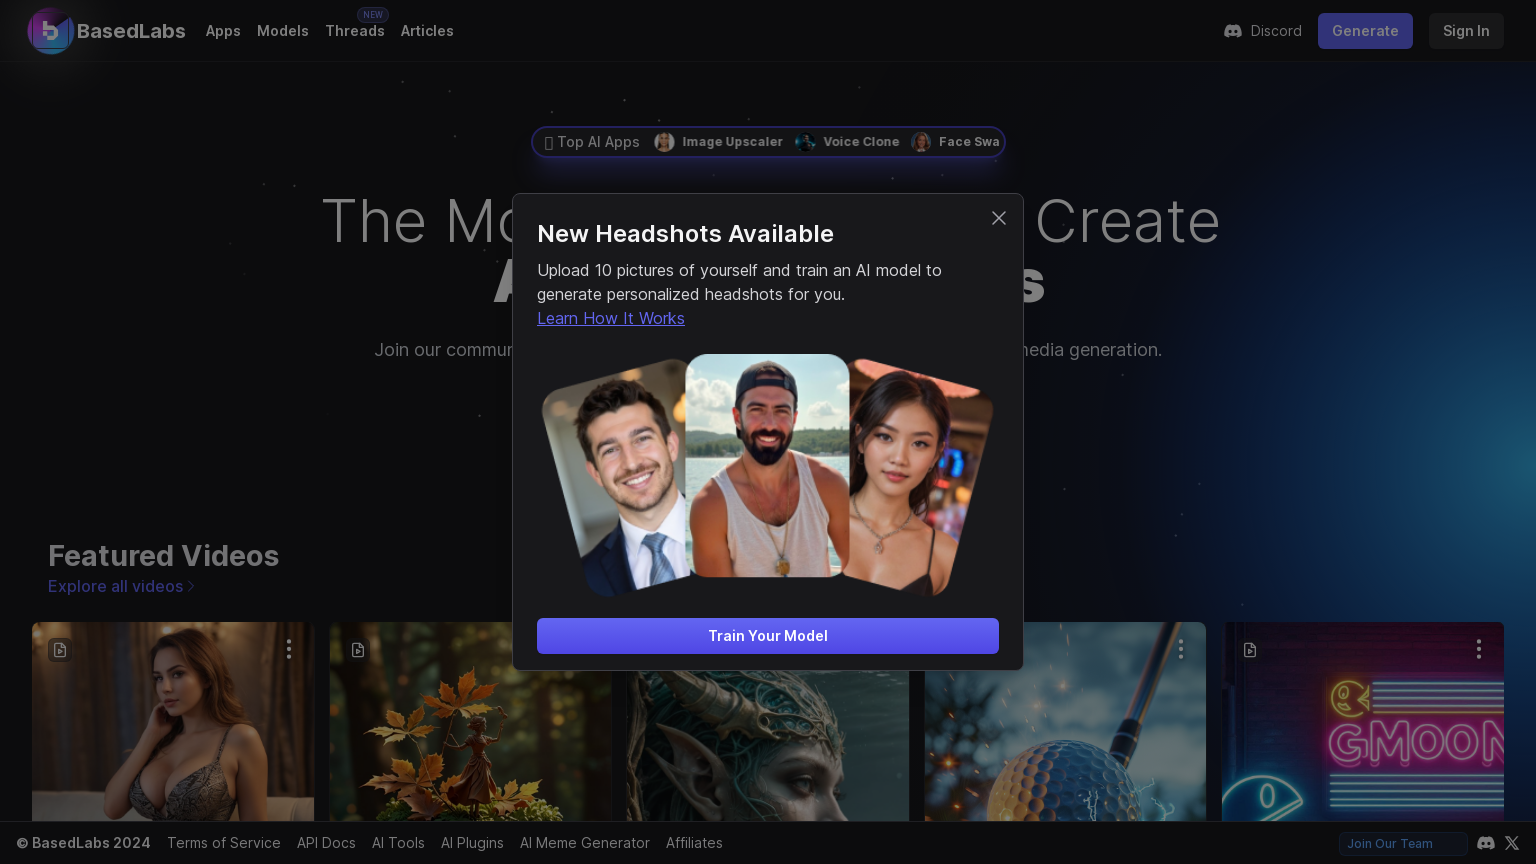Expand Explore all videos with the chevron

coord(191,586)
